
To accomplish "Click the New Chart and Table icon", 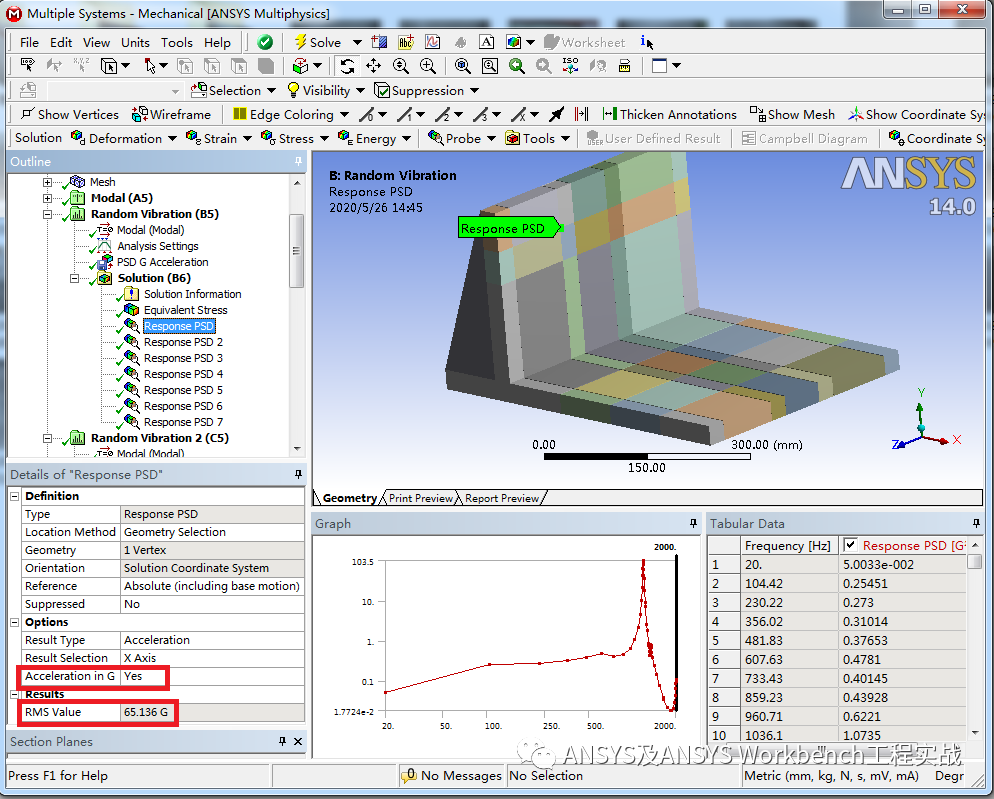I will pos(432,42).
